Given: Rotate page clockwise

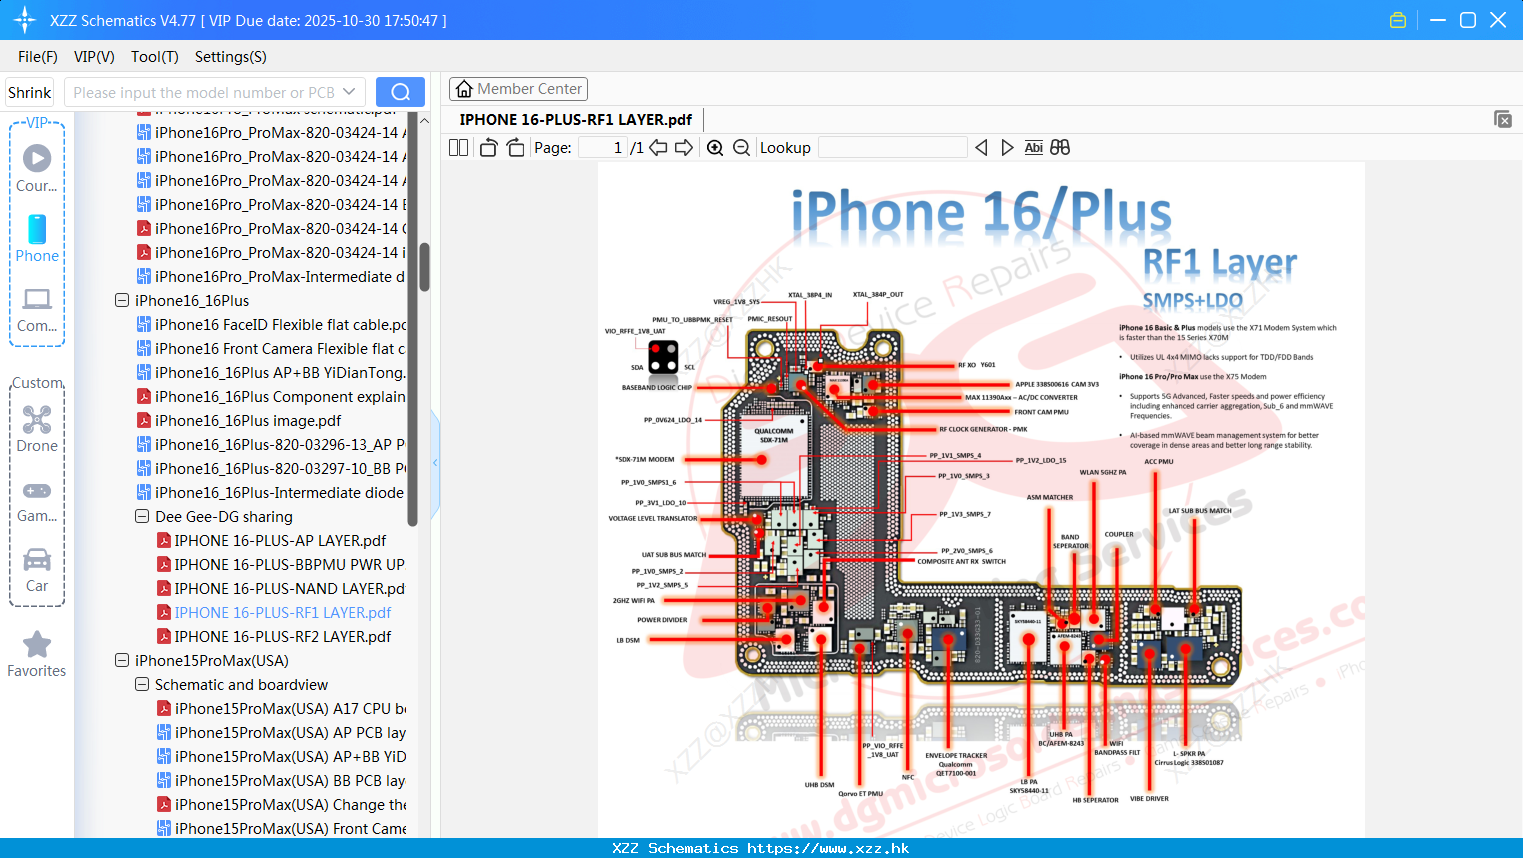Looking at the screenshot, I should tap(515, 148).
